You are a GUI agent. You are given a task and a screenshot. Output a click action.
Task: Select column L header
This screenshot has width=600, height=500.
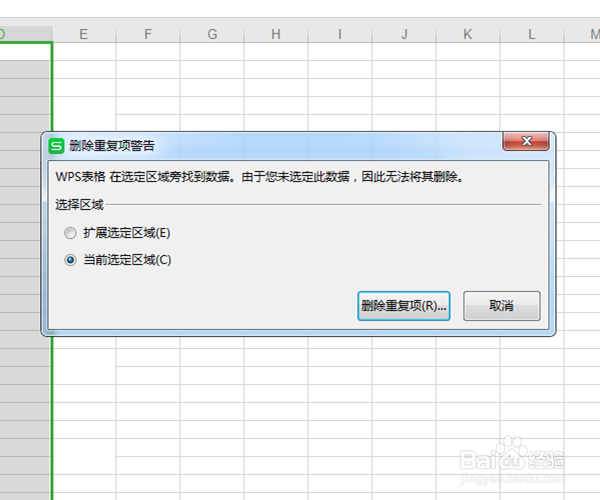coord(532,34)
